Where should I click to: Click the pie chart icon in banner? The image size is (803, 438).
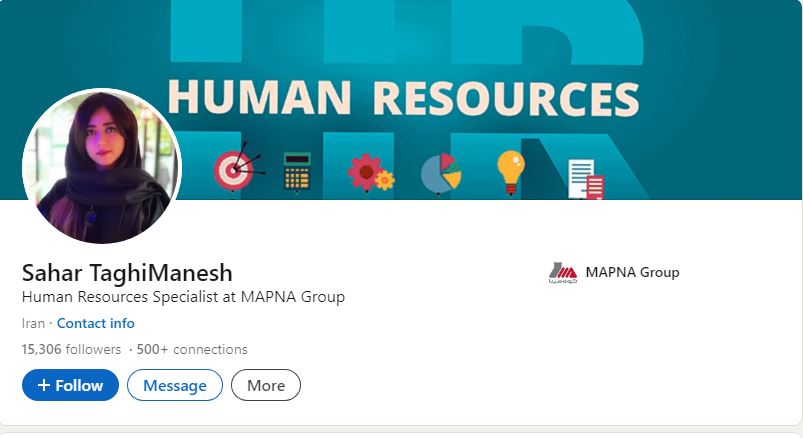441,174
